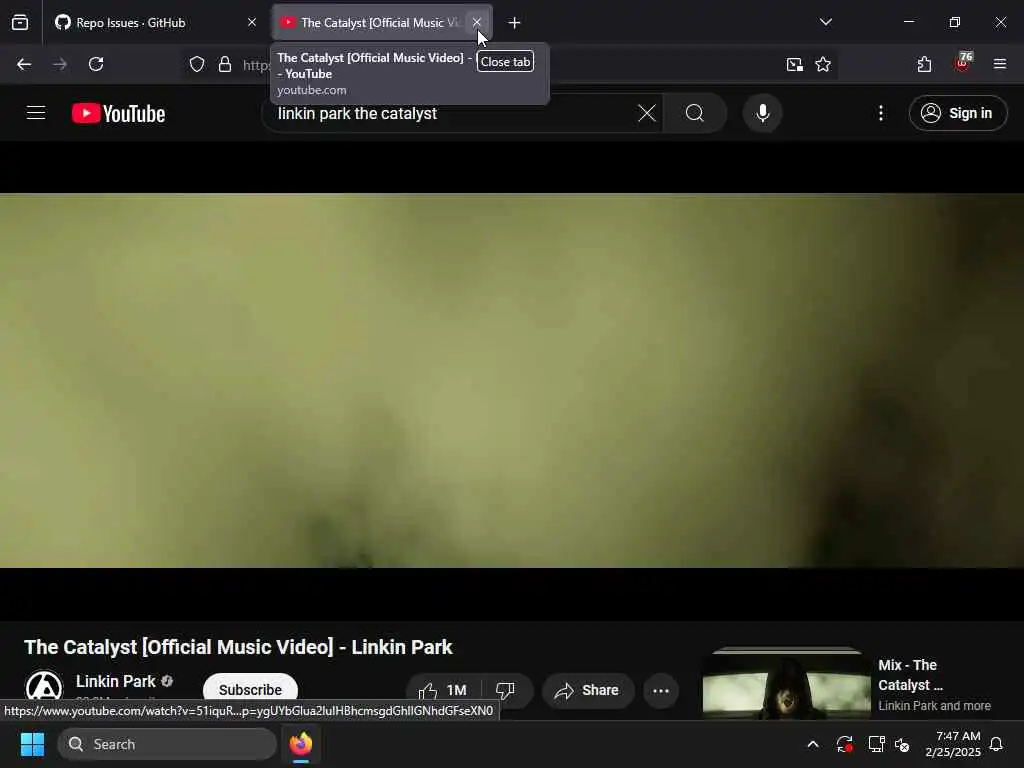Viewport: 1024px width, 768px height.
Task: Activate Firefox from the taskbar
Action: [x=300, y=744]
